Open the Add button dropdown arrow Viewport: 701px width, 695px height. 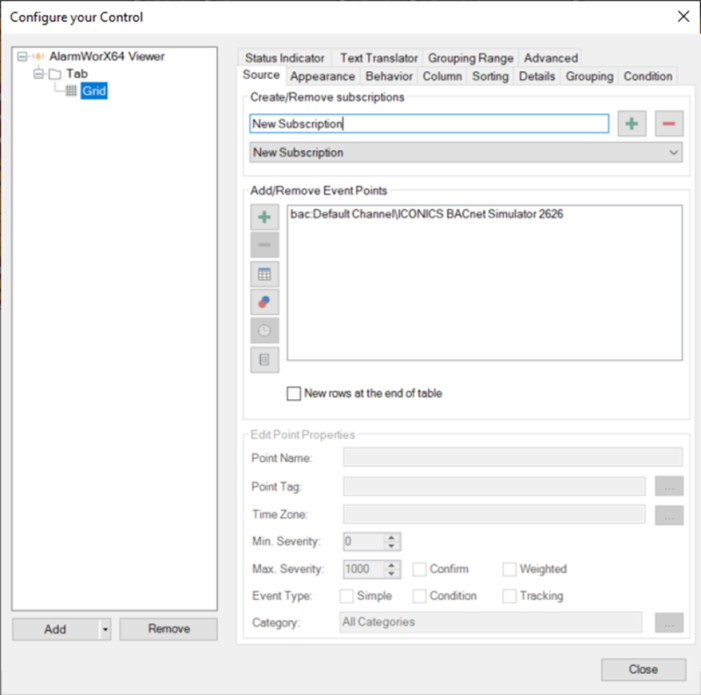[x=105, y=630]
